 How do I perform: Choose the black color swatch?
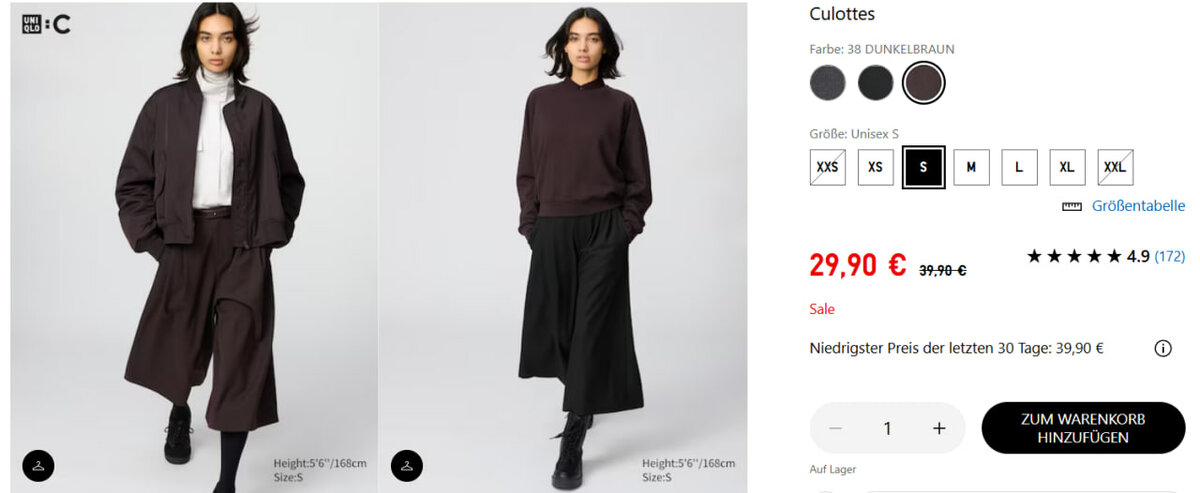coord(875,83)
